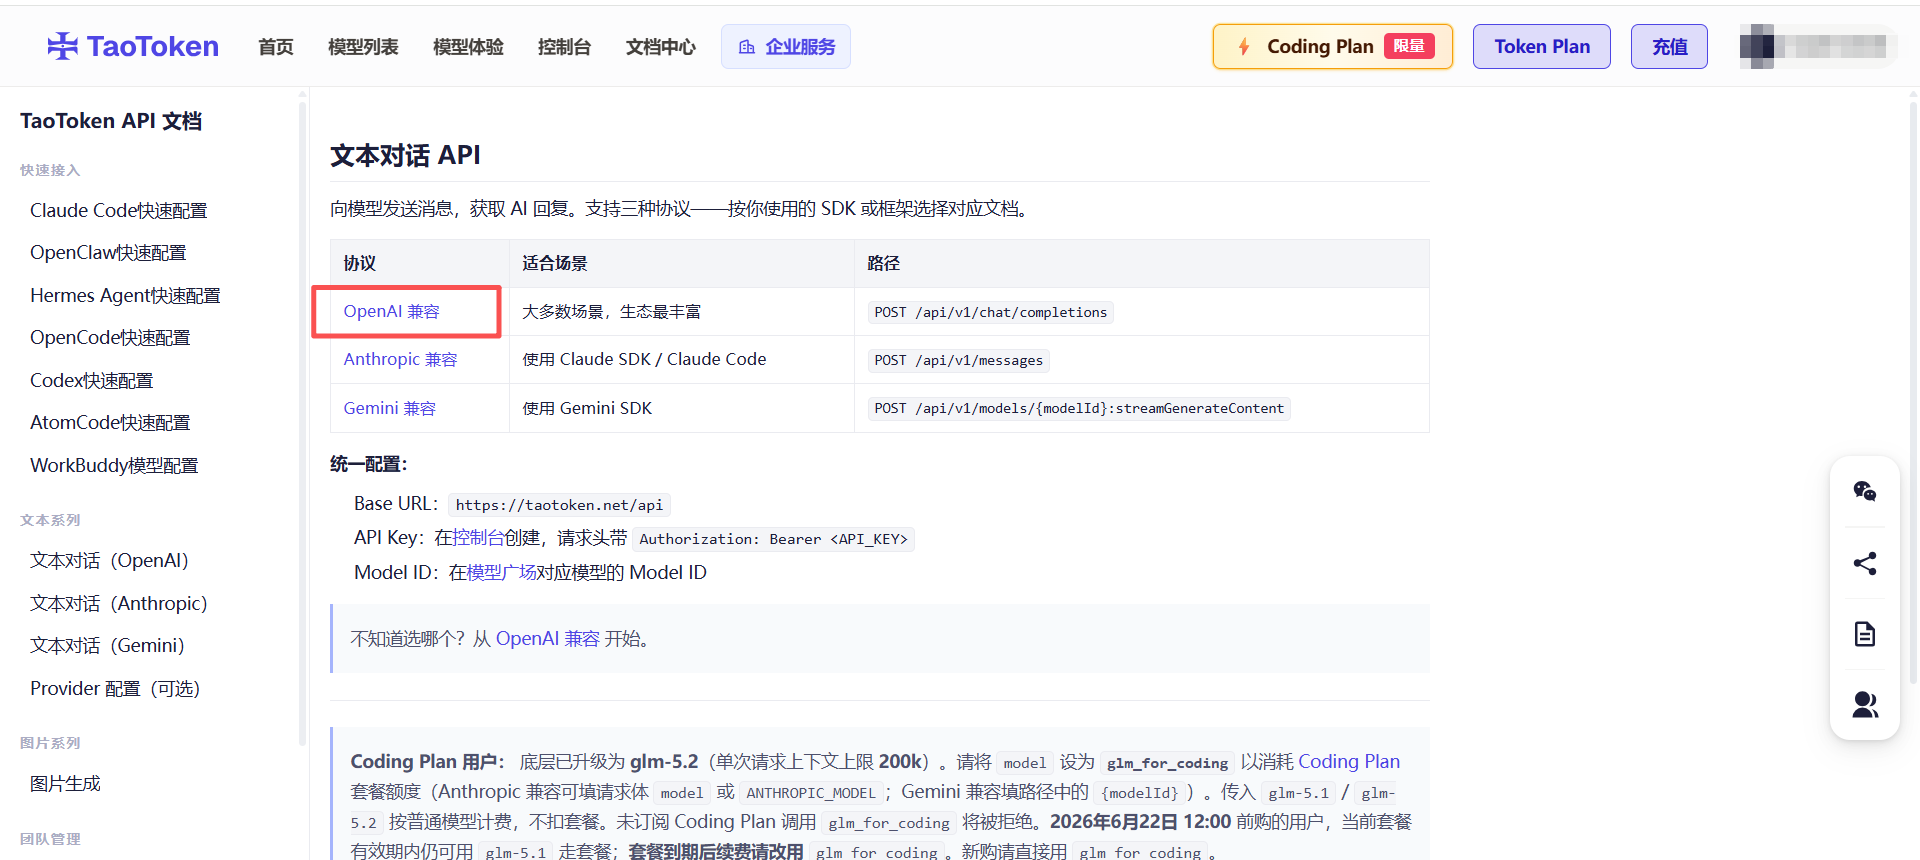Click OpenAI 兼容 link in the tip box
This screenshot has width=1920, height=860.
[x=548, y=639]
